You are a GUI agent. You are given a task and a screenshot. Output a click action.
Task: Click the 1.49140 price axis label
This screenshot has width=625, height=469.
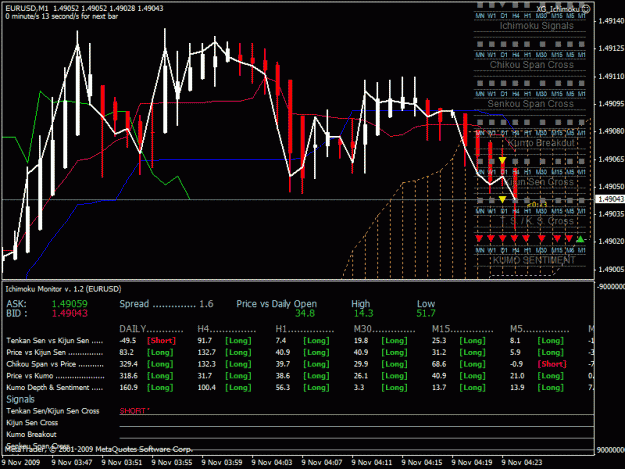click(611, 21)
